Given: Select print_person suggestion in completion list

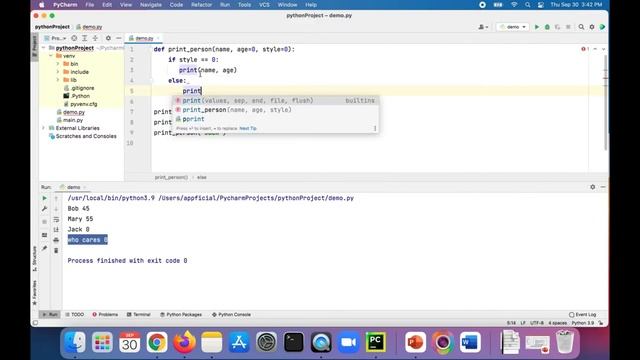Looking at the screenshot, I should (275, 110).
